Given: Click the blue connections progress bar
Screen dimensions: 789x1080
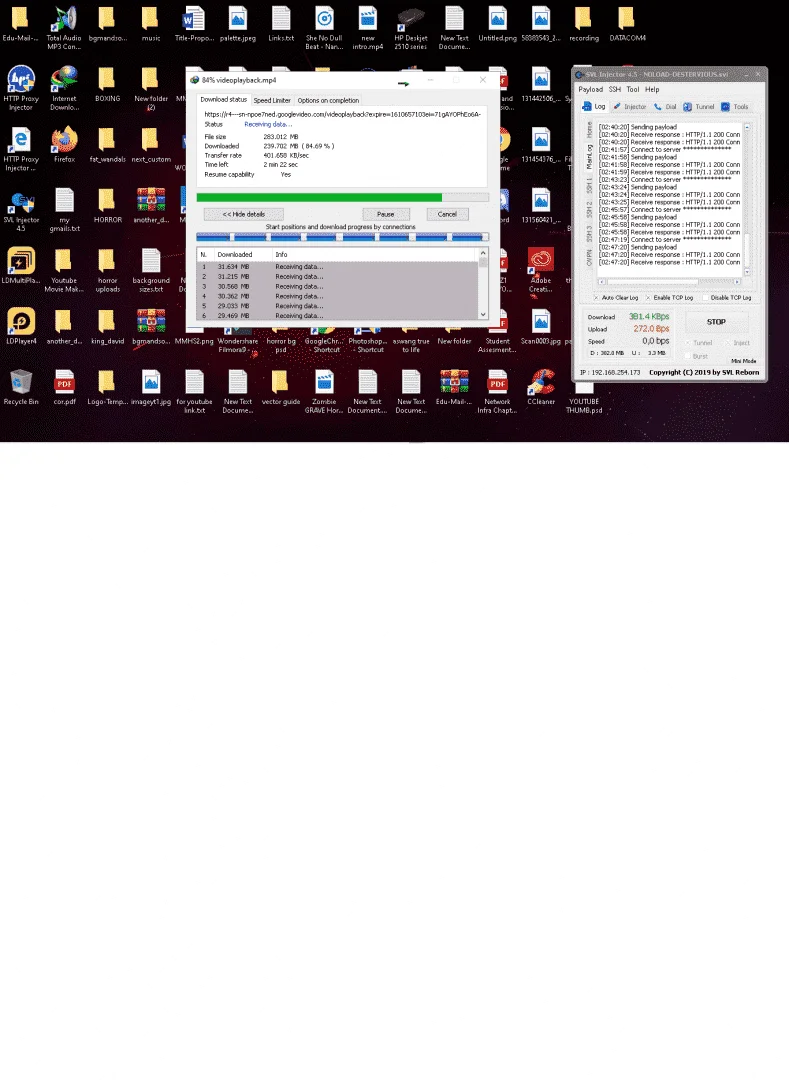Looking at the screenshot, I should [x=342, y=237].
